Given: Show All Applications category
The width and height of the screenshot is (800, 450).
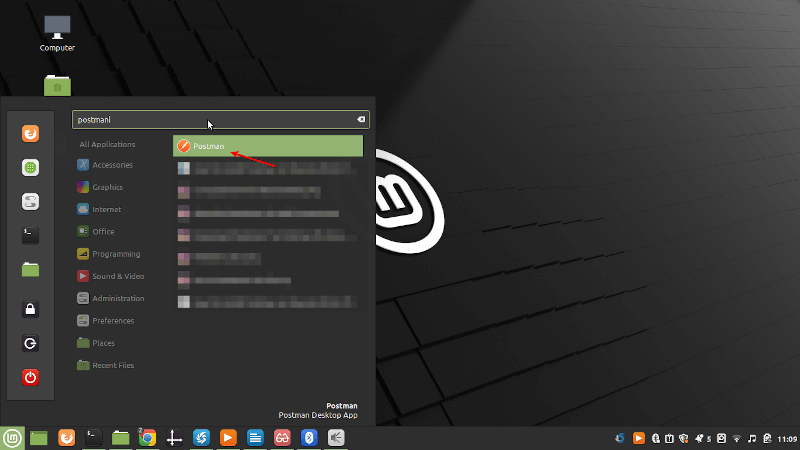Looking at the screenshot, I should 107,144.
